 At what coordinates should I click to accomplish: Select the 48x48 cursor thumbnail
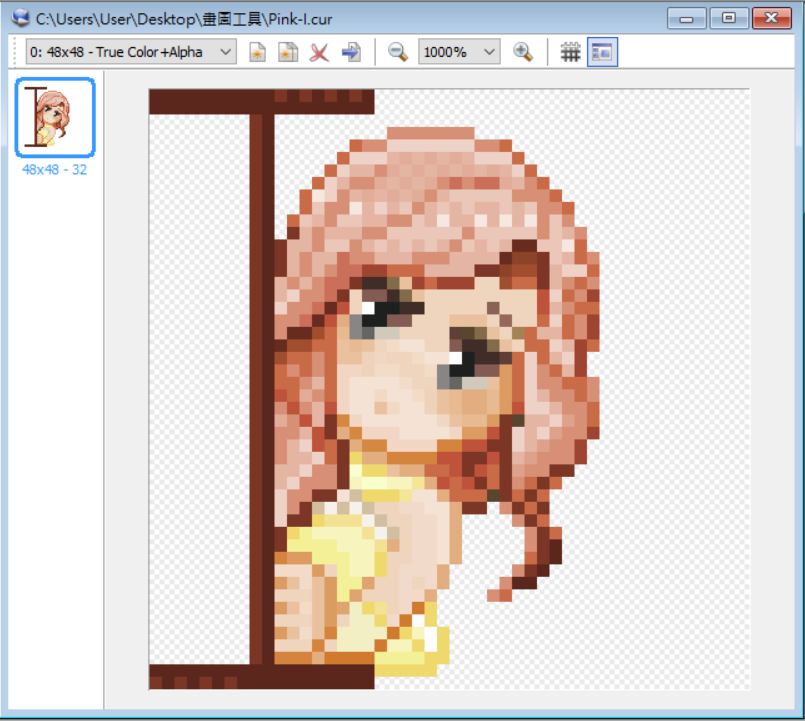55,118
